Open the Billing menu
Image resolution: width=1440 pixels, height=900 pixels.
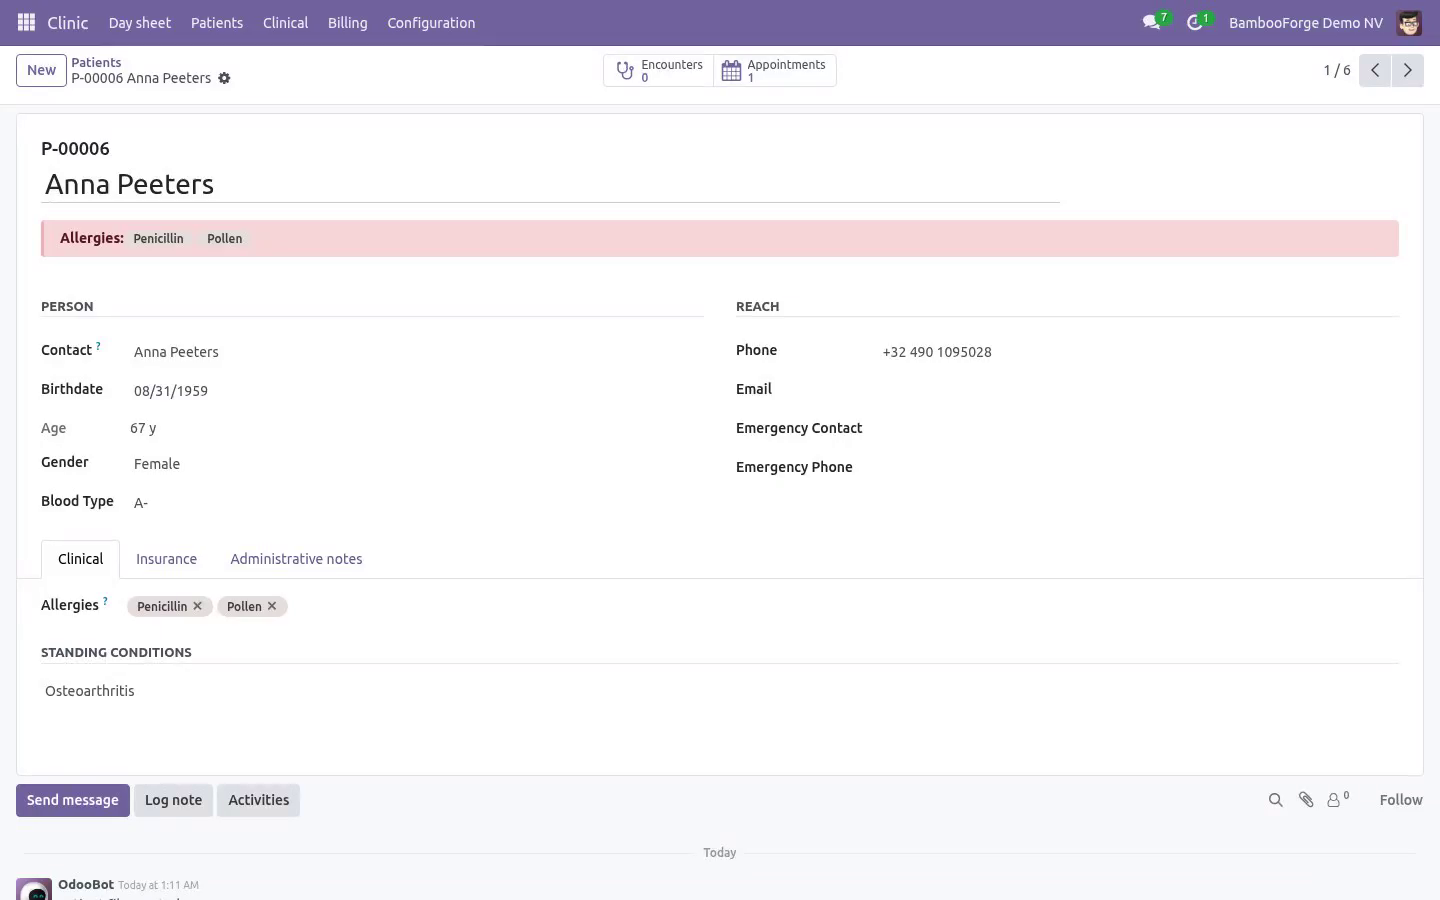click(347, 22)
